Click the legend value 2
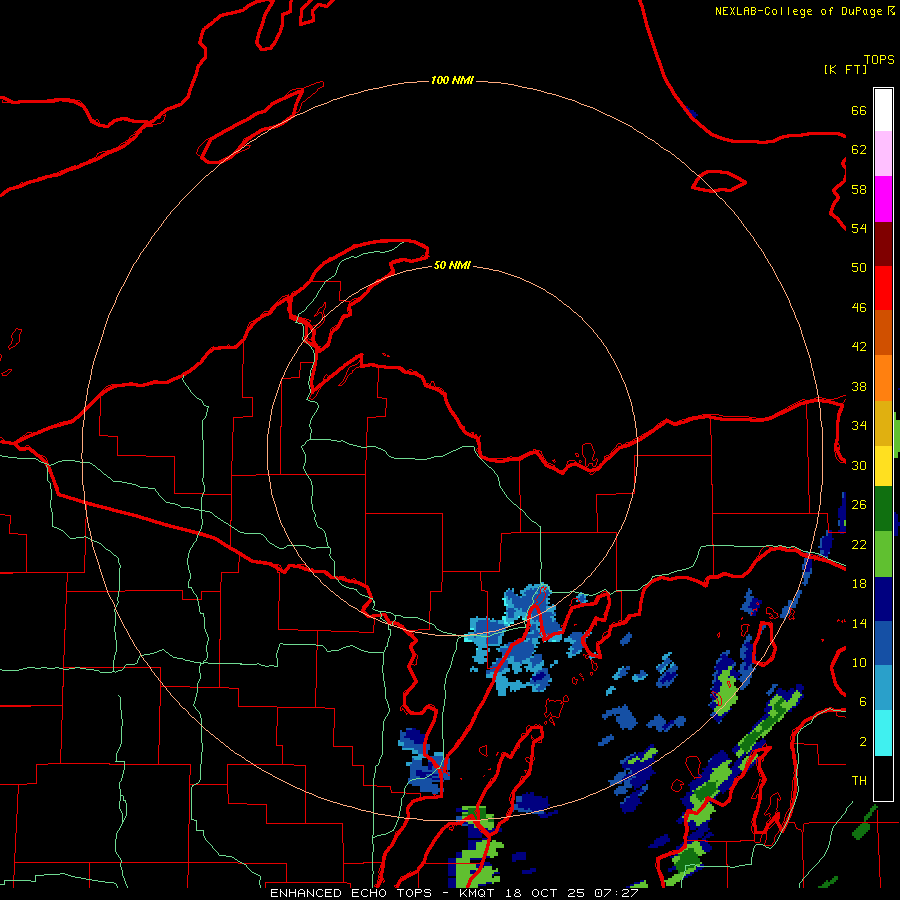This screenshot has height=900, width=900. pyautogui.click(x=863, y=741)
